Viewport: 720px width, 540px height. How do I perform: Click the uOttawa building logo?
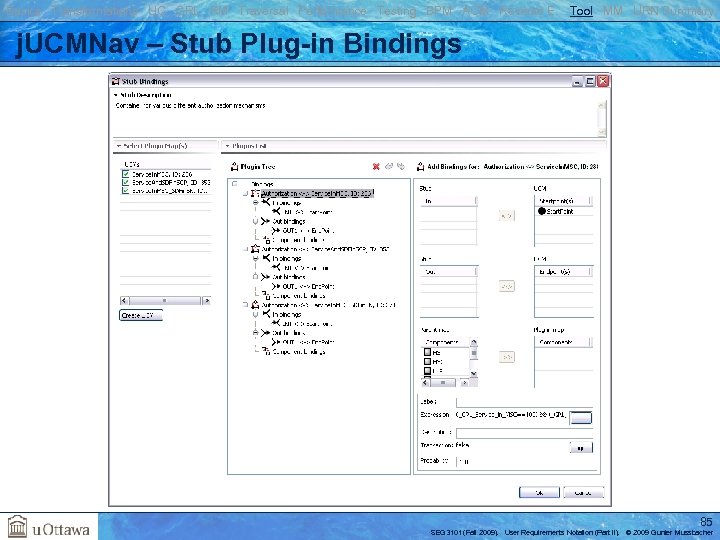point(17,526)
